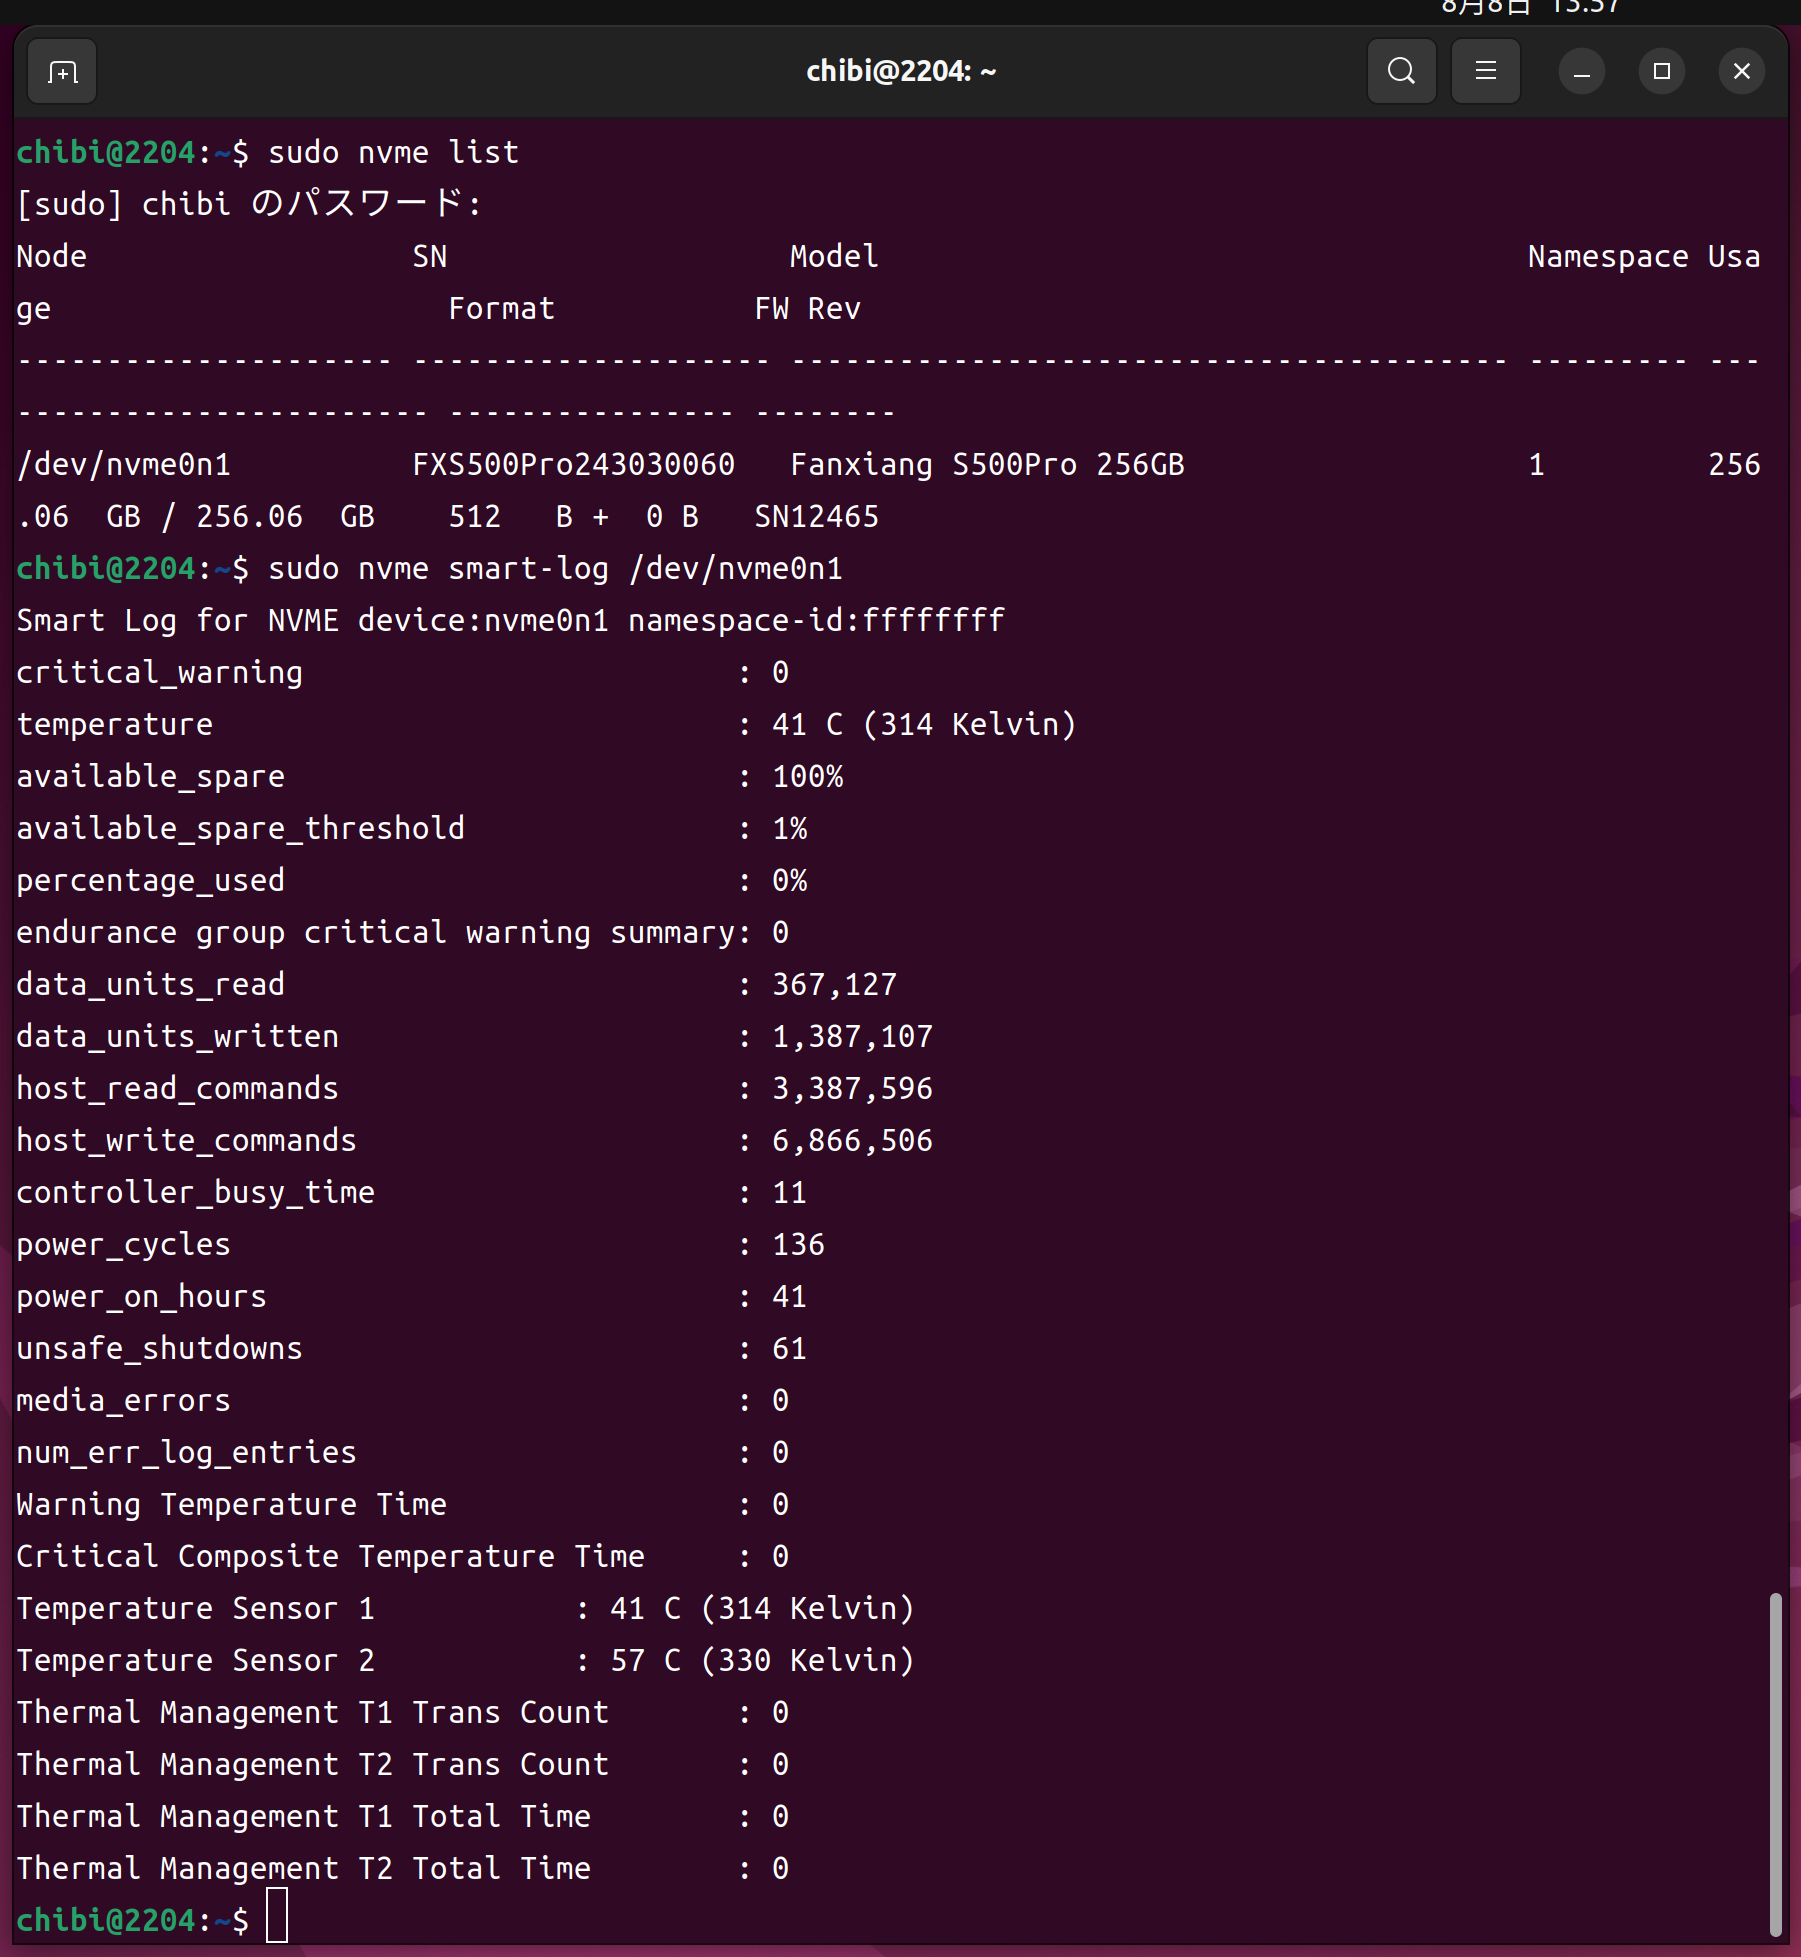Click the search icon in the header bar
This screenshot has height=1957, width=1801.
click(x=1401, y=72)
